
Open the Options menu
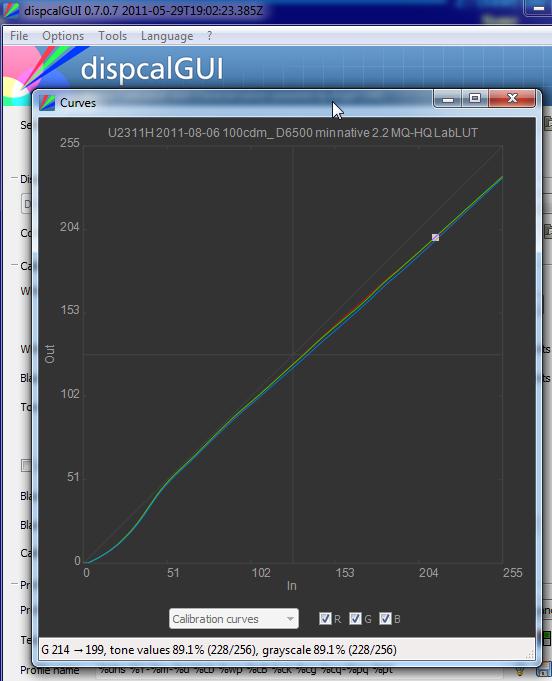click(x=63, y=36)
